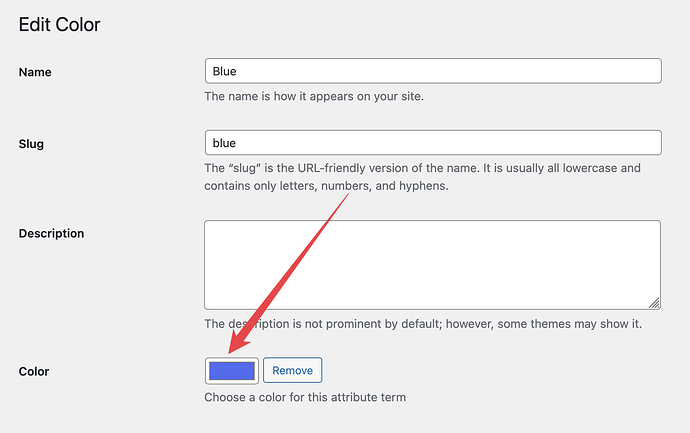Click the Name field label
The width and height of the screenshot is (690, 433).
pos(35,72)
